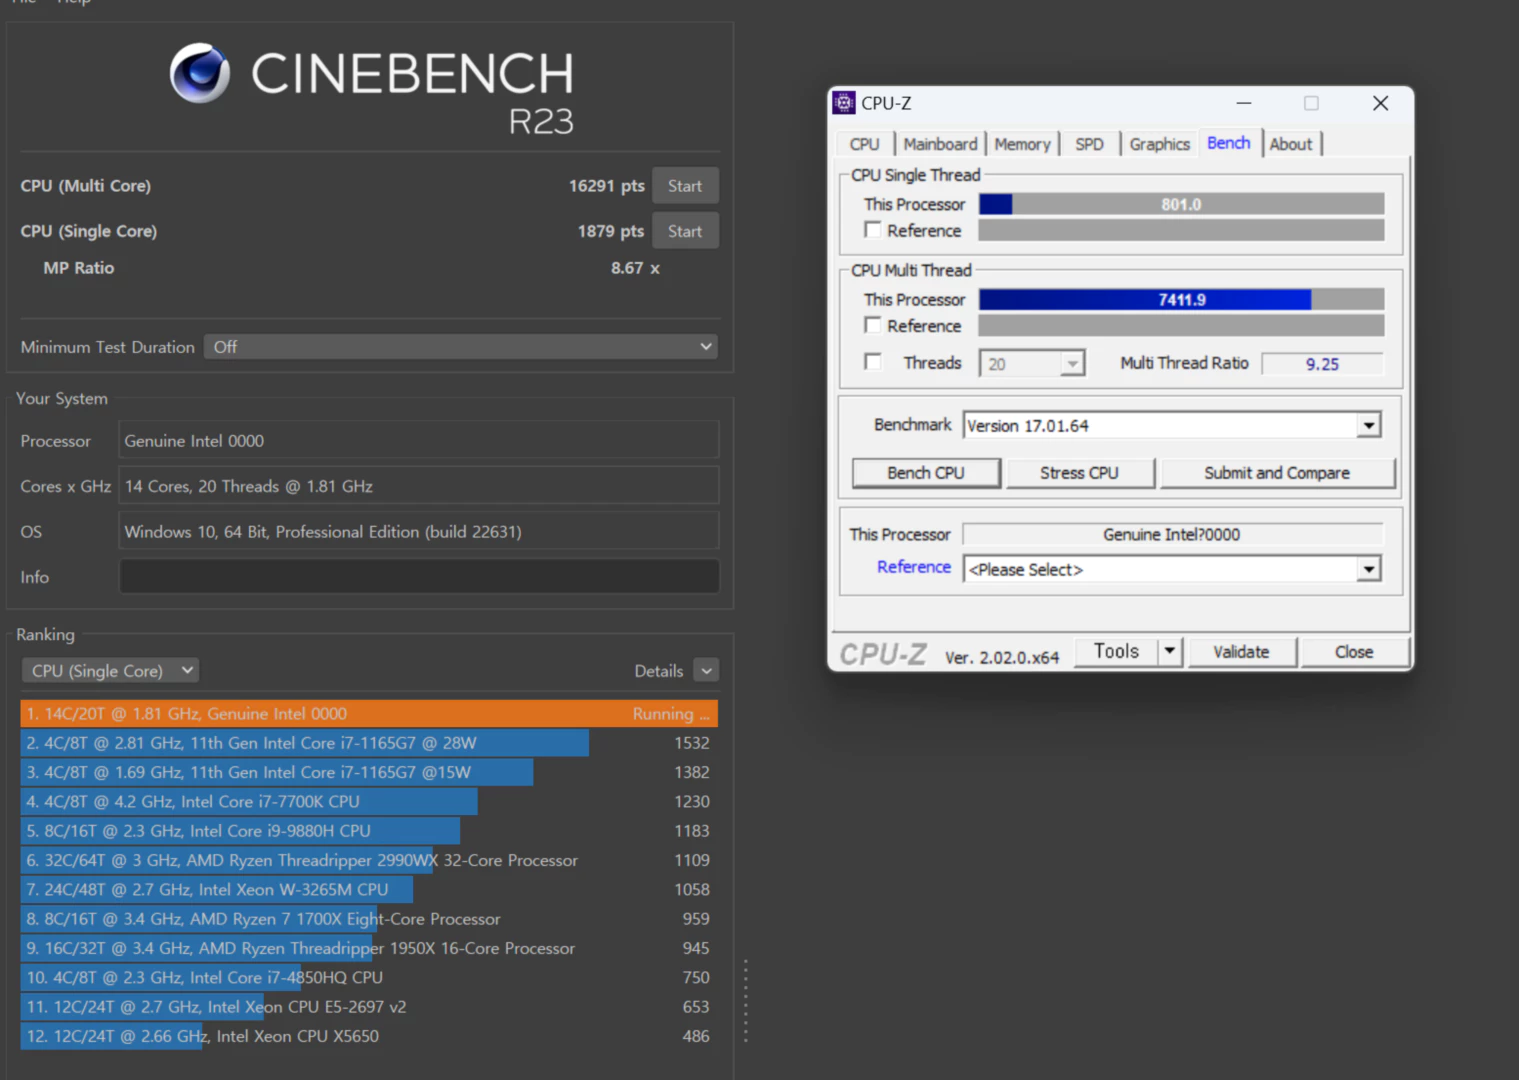1519x1080 pixels.
Task: Click the Multi Thread Ratio field 9.25
Action: coord(1322,364)
